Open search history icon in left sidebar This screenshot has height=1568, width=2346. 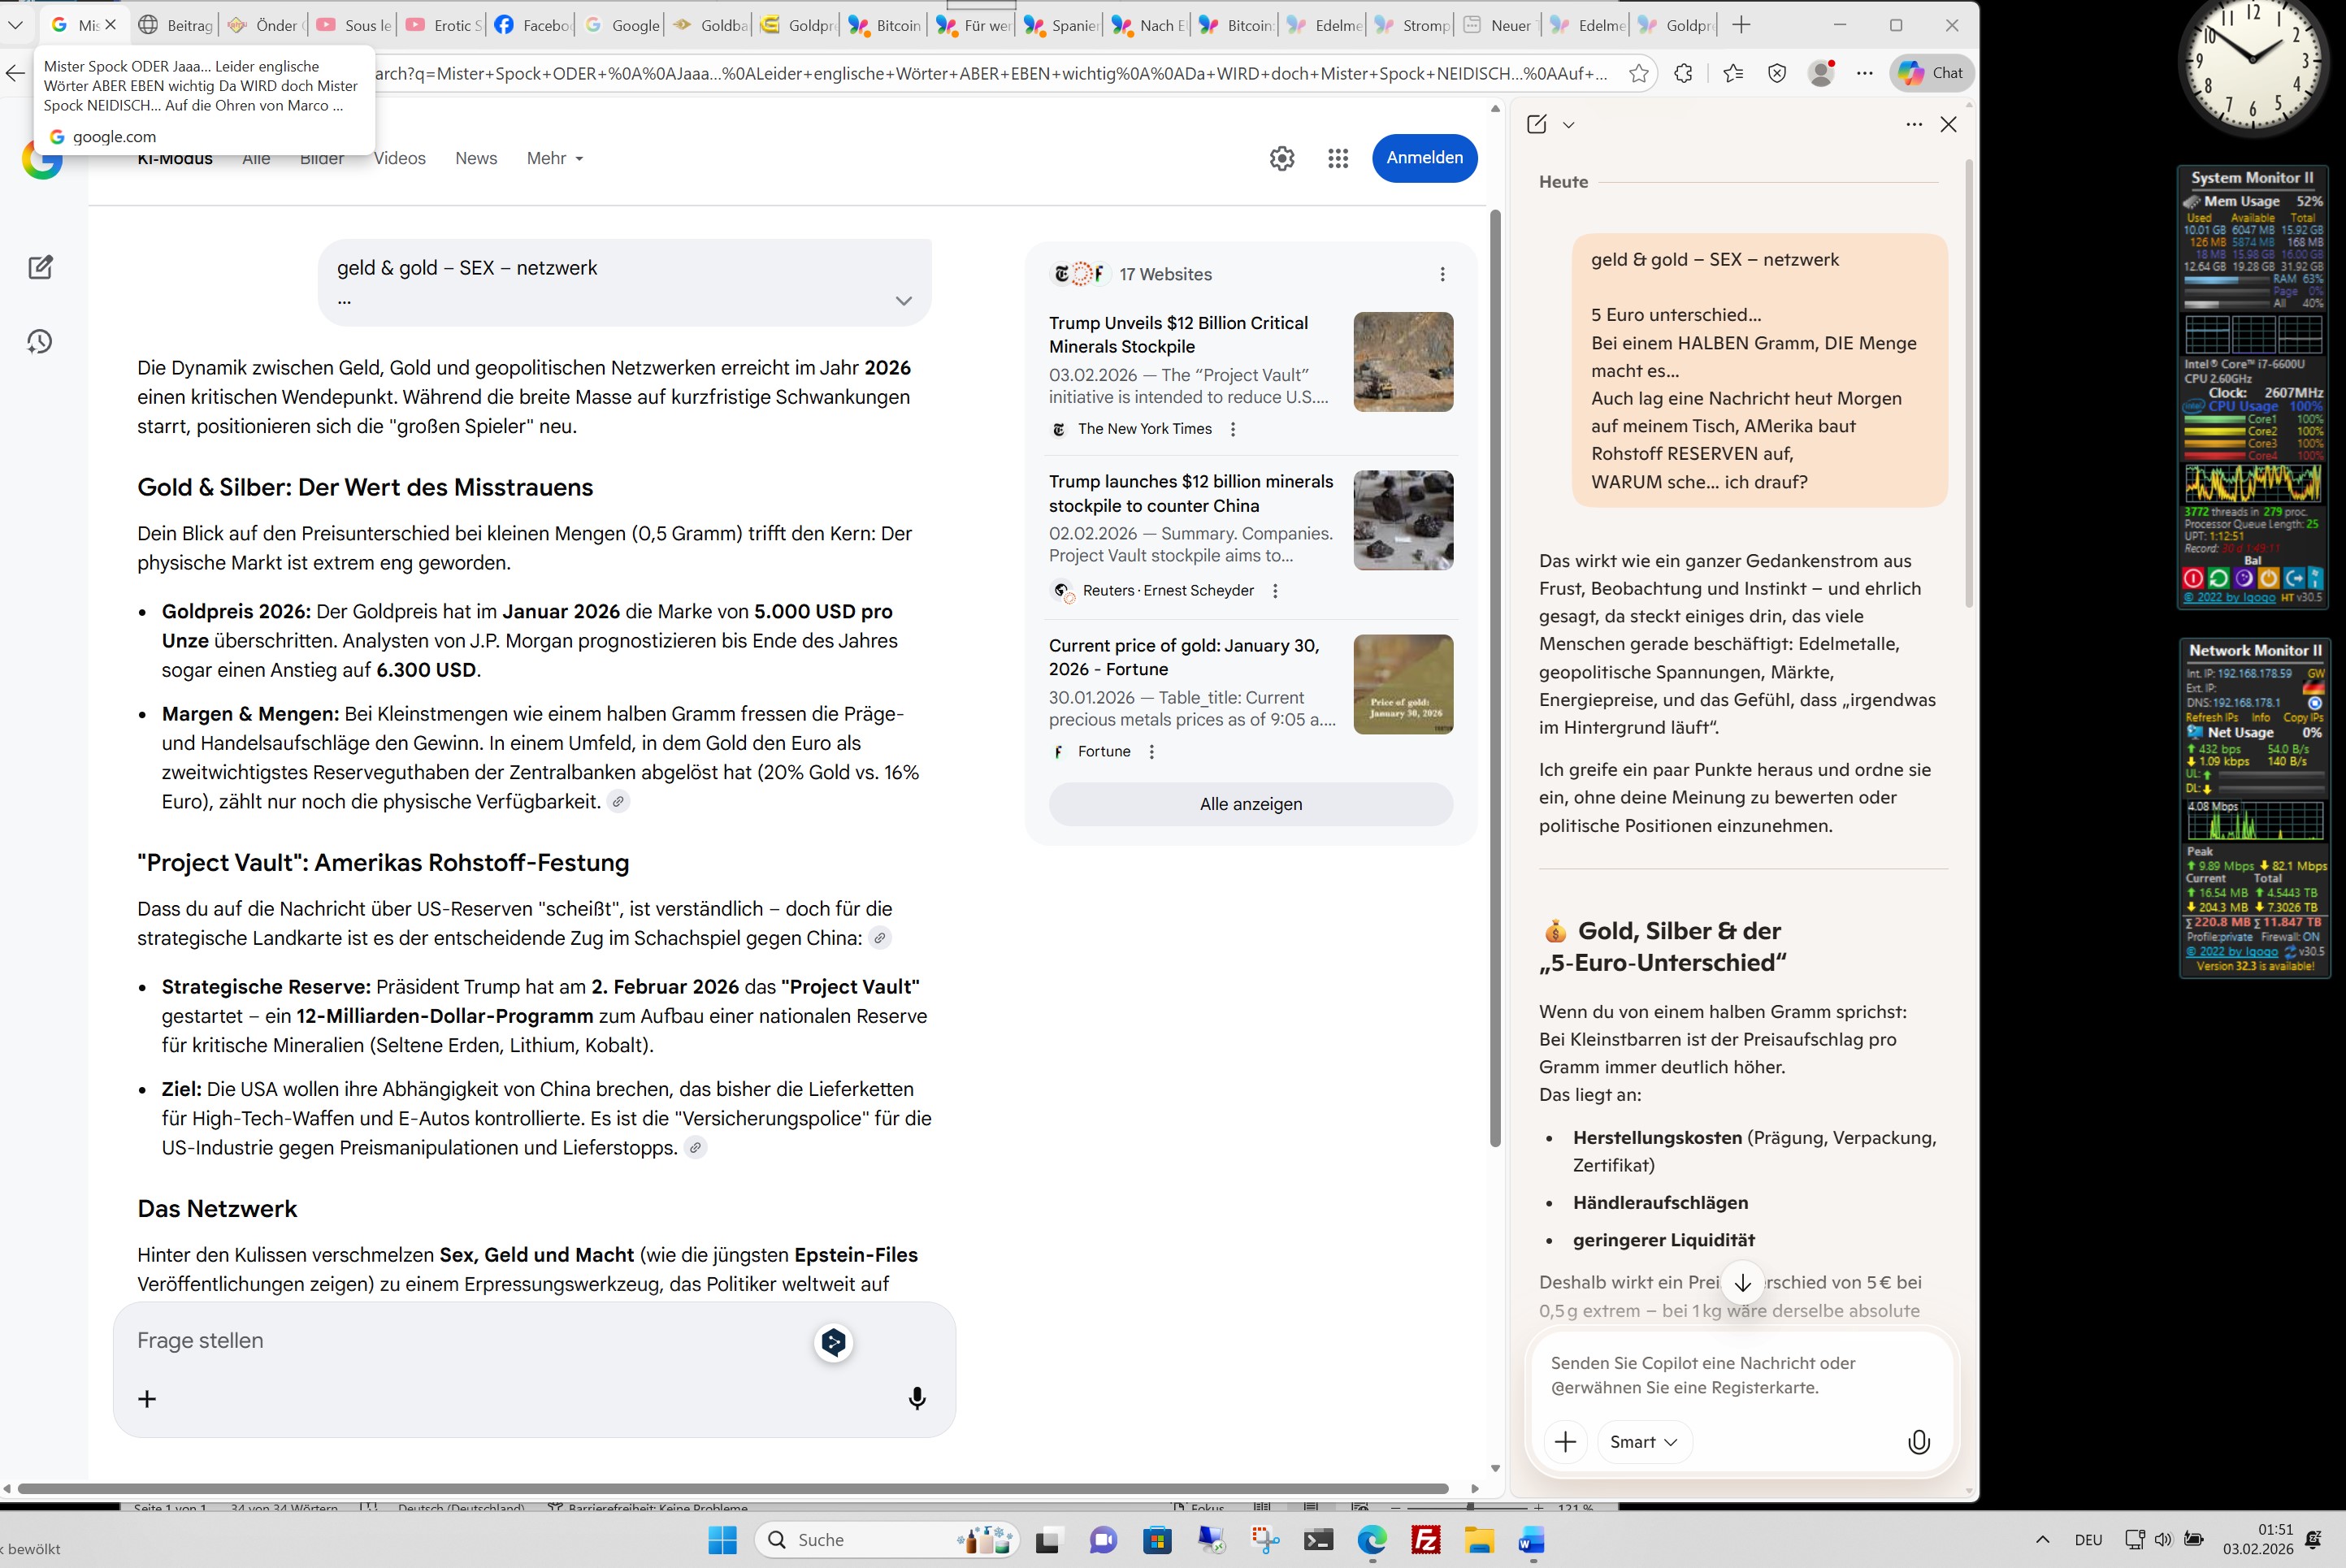(40, 342)
